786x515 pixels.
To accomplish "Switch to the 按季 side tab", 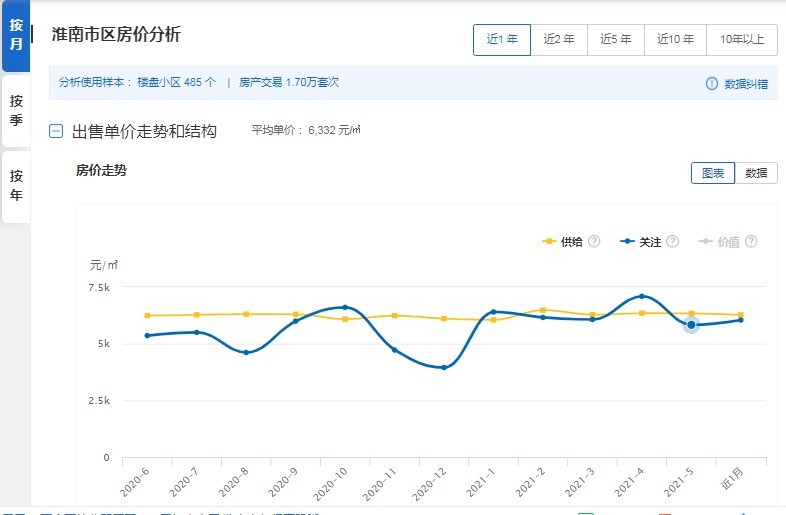I will (16, 111).
